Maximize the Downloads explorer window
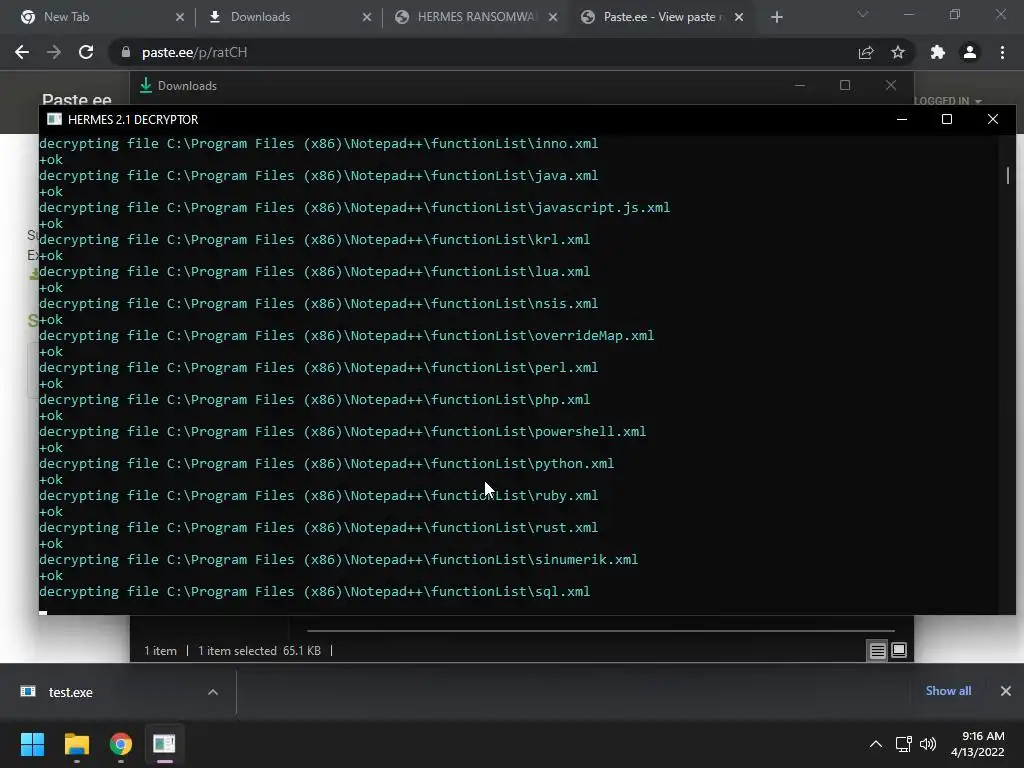The height and width of the screenshot is (768, 1024). click(845, 85)
